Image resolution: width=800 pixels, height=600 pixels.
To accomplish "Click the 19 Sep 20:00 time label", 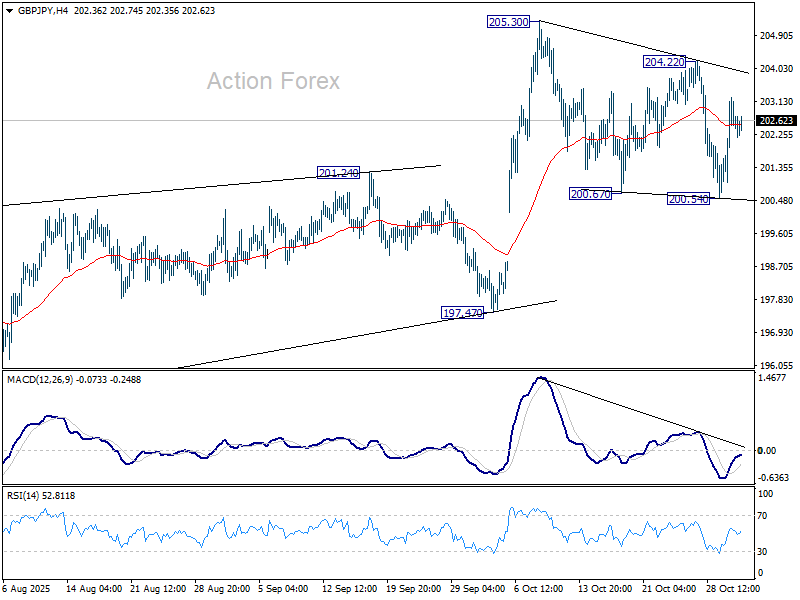I will point(413,589).
